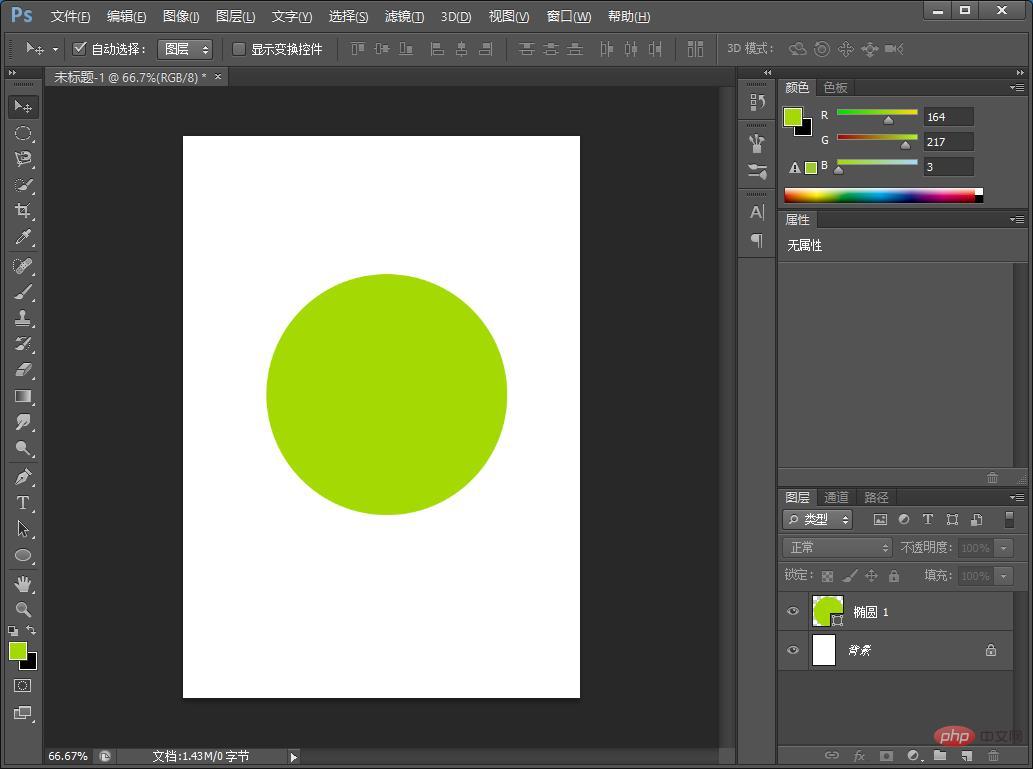Open the Move tool preset picker arrow
This screenshot has height=769, width=1033.
point(55,49)
